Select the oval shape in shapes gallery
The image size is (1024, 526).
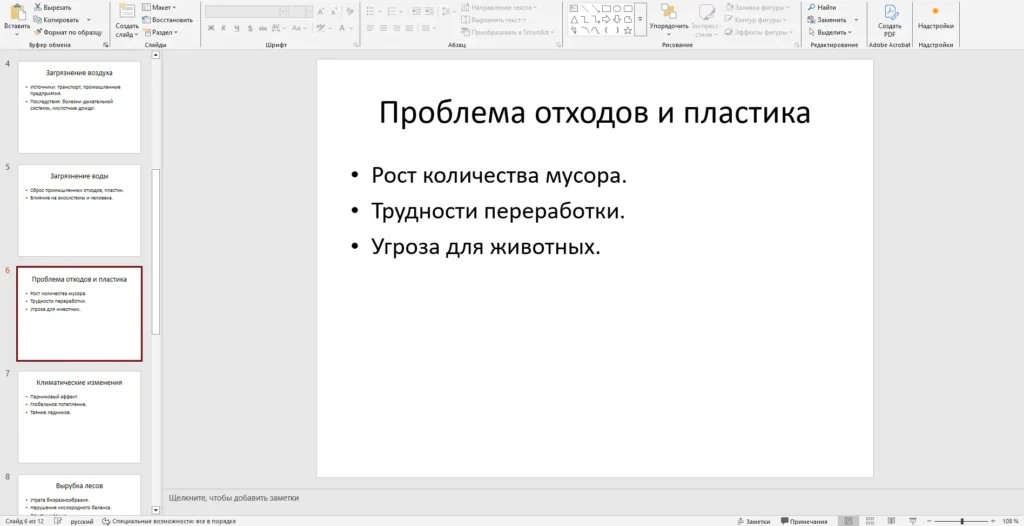tap(616, 8)
